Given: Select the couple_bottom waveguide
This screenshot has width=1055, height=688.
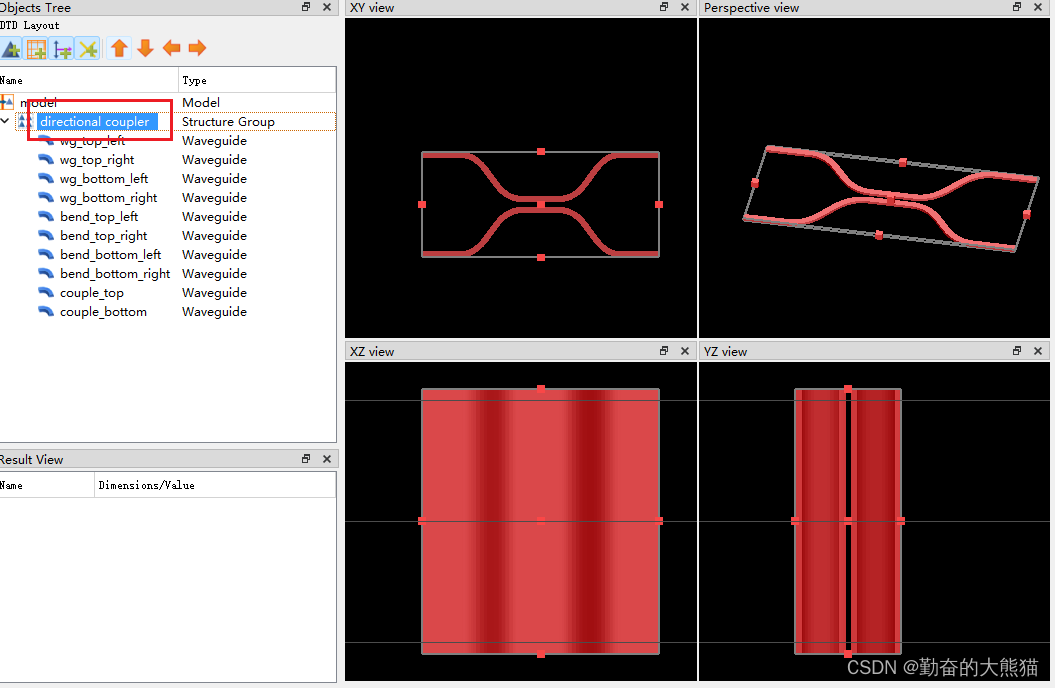Looking at the screenshot, I should [x=103, y=312].
